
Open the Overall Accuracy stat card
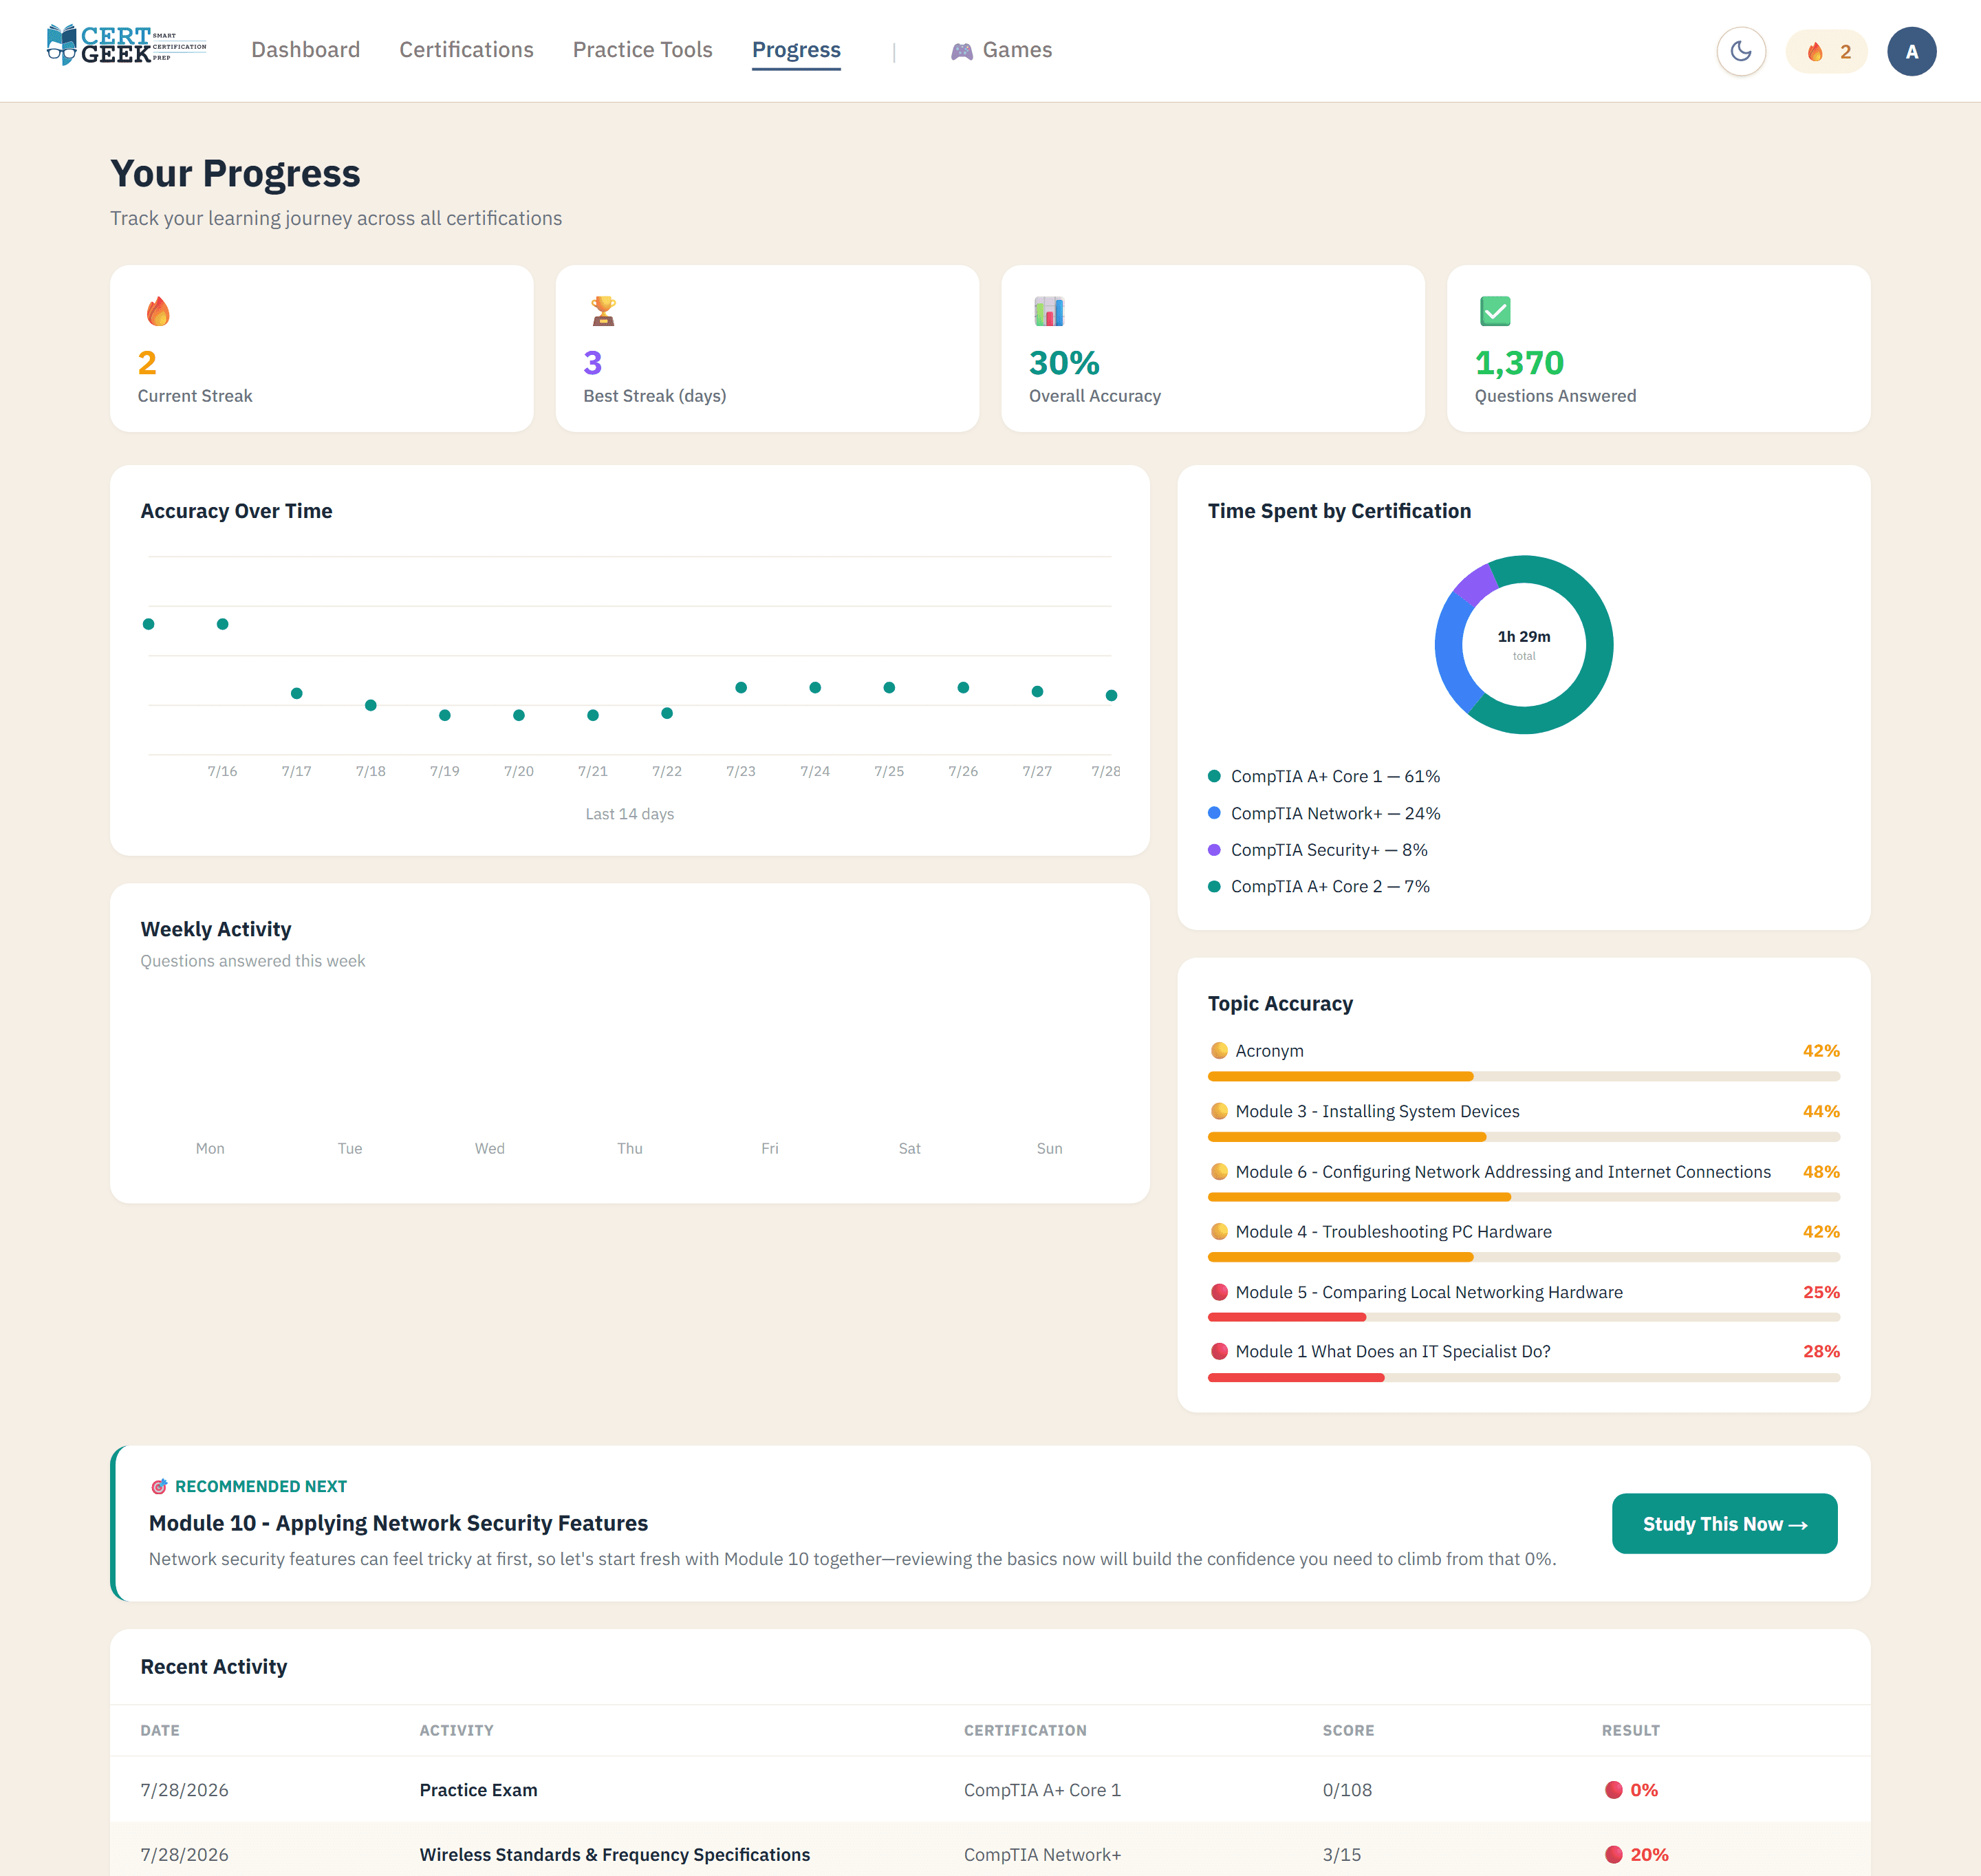(x=1213, y=348)
